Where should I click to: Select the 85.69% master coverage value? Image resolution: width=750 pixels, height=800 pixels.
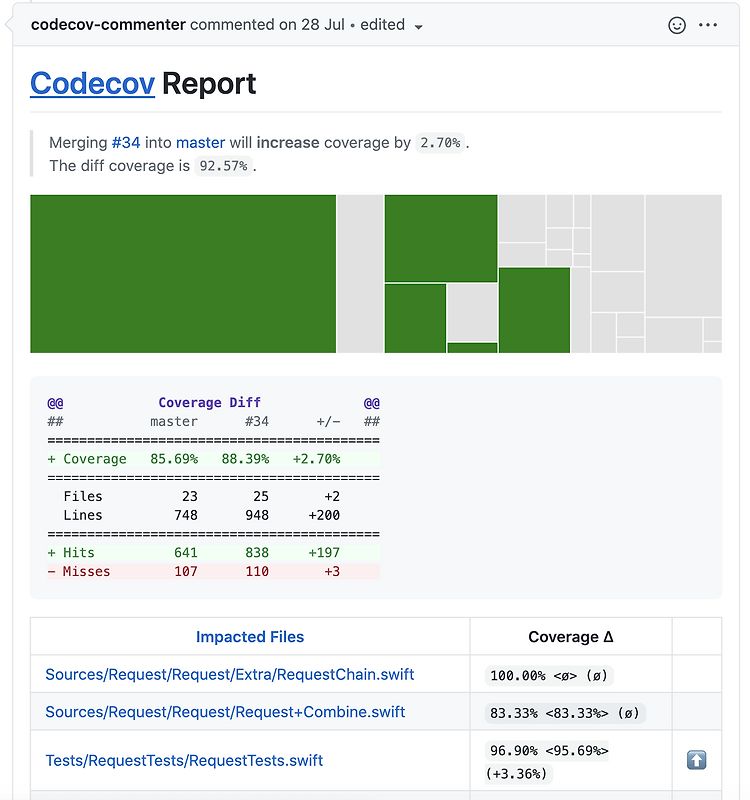(174, 459)
